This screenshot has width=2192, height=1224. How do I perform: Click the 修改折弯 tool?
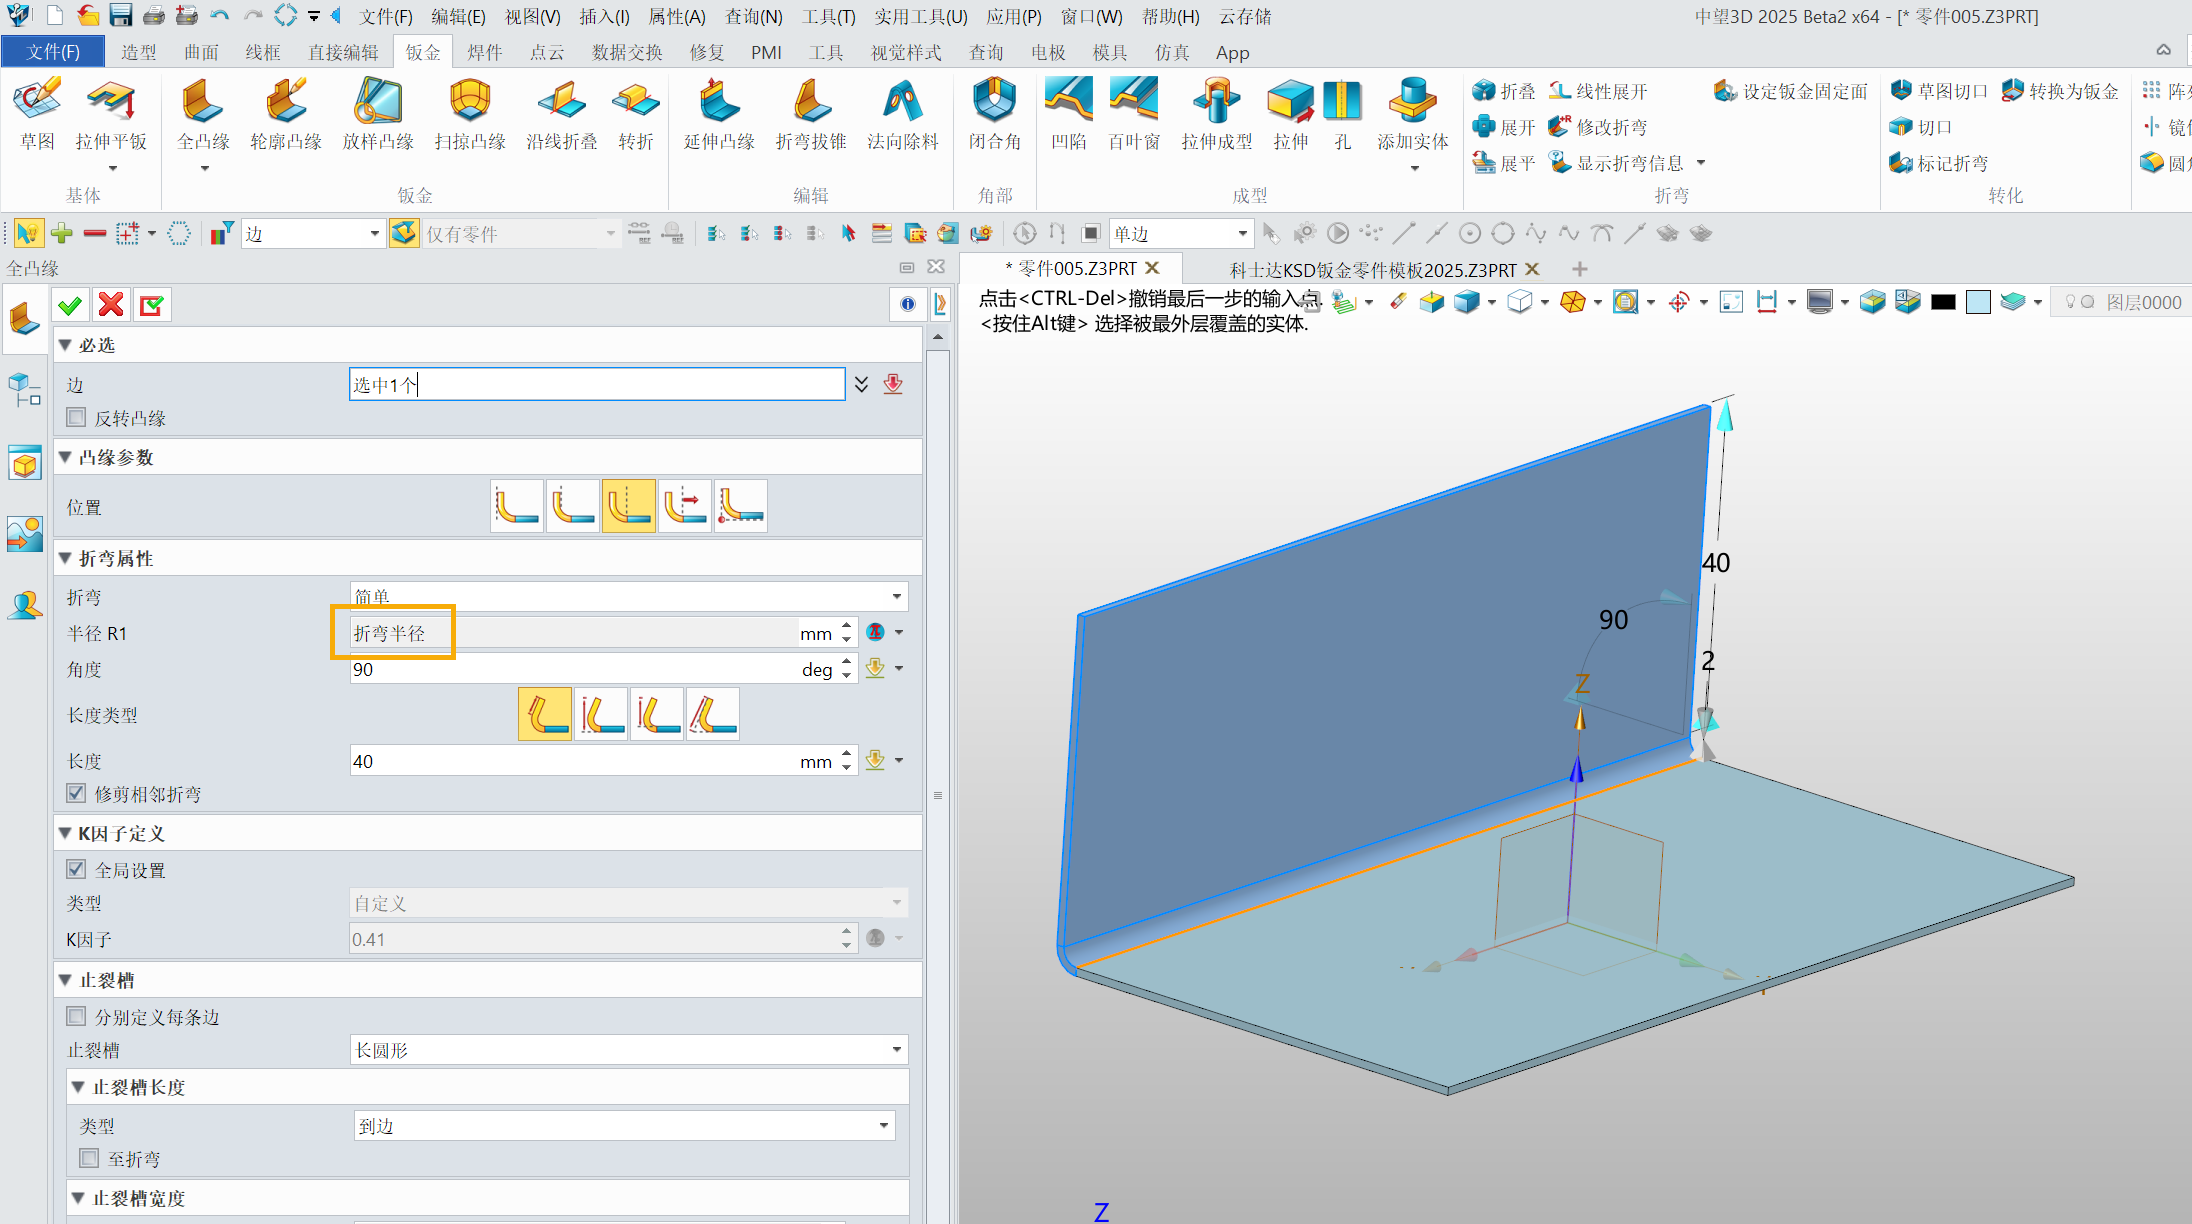1598,127
